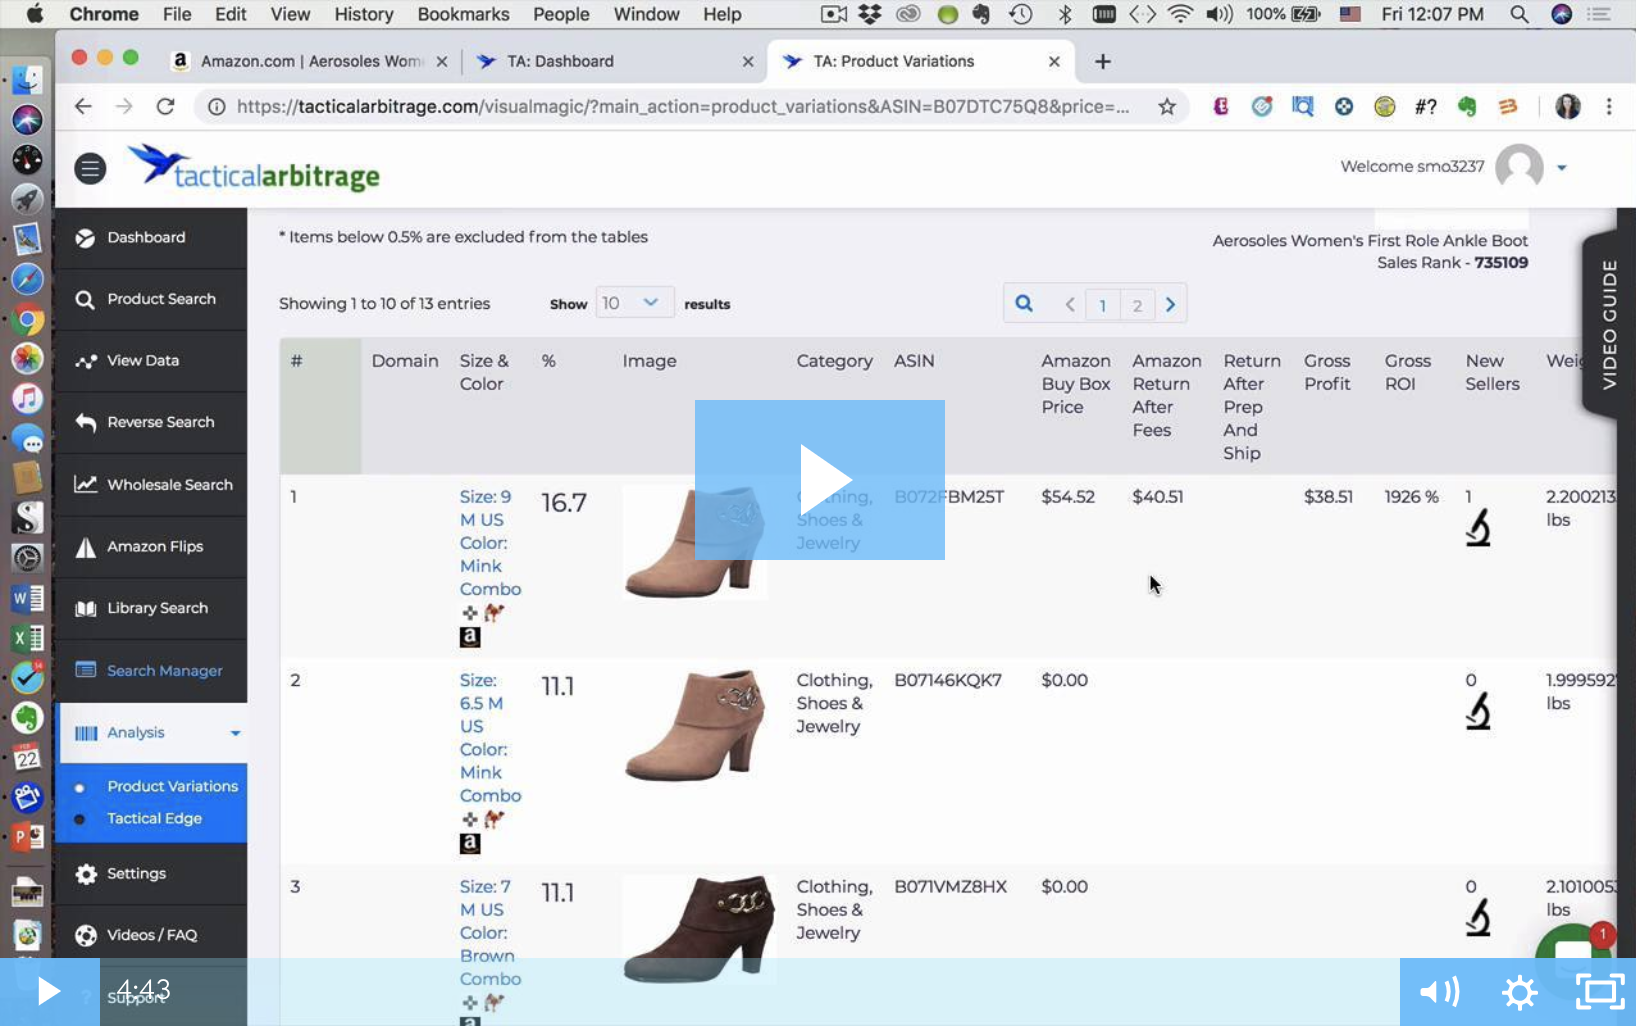Open the VIDEO GUIDE side tab

tap(1607, 324)
